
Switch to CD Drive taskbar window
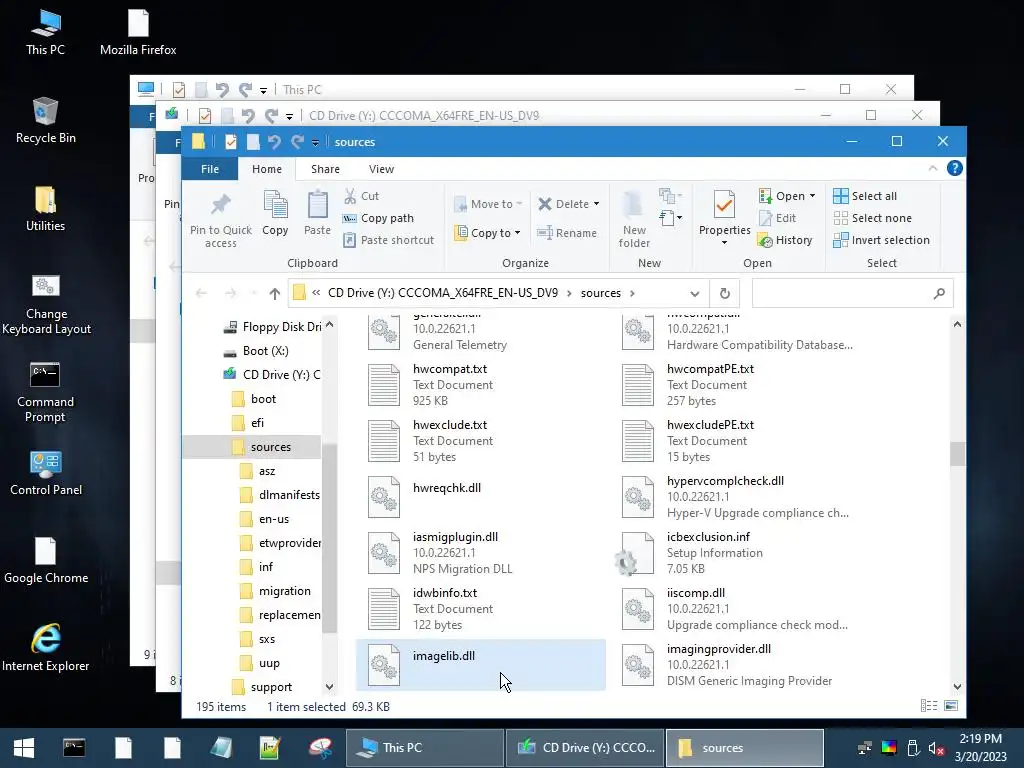[x=584, y=748]
